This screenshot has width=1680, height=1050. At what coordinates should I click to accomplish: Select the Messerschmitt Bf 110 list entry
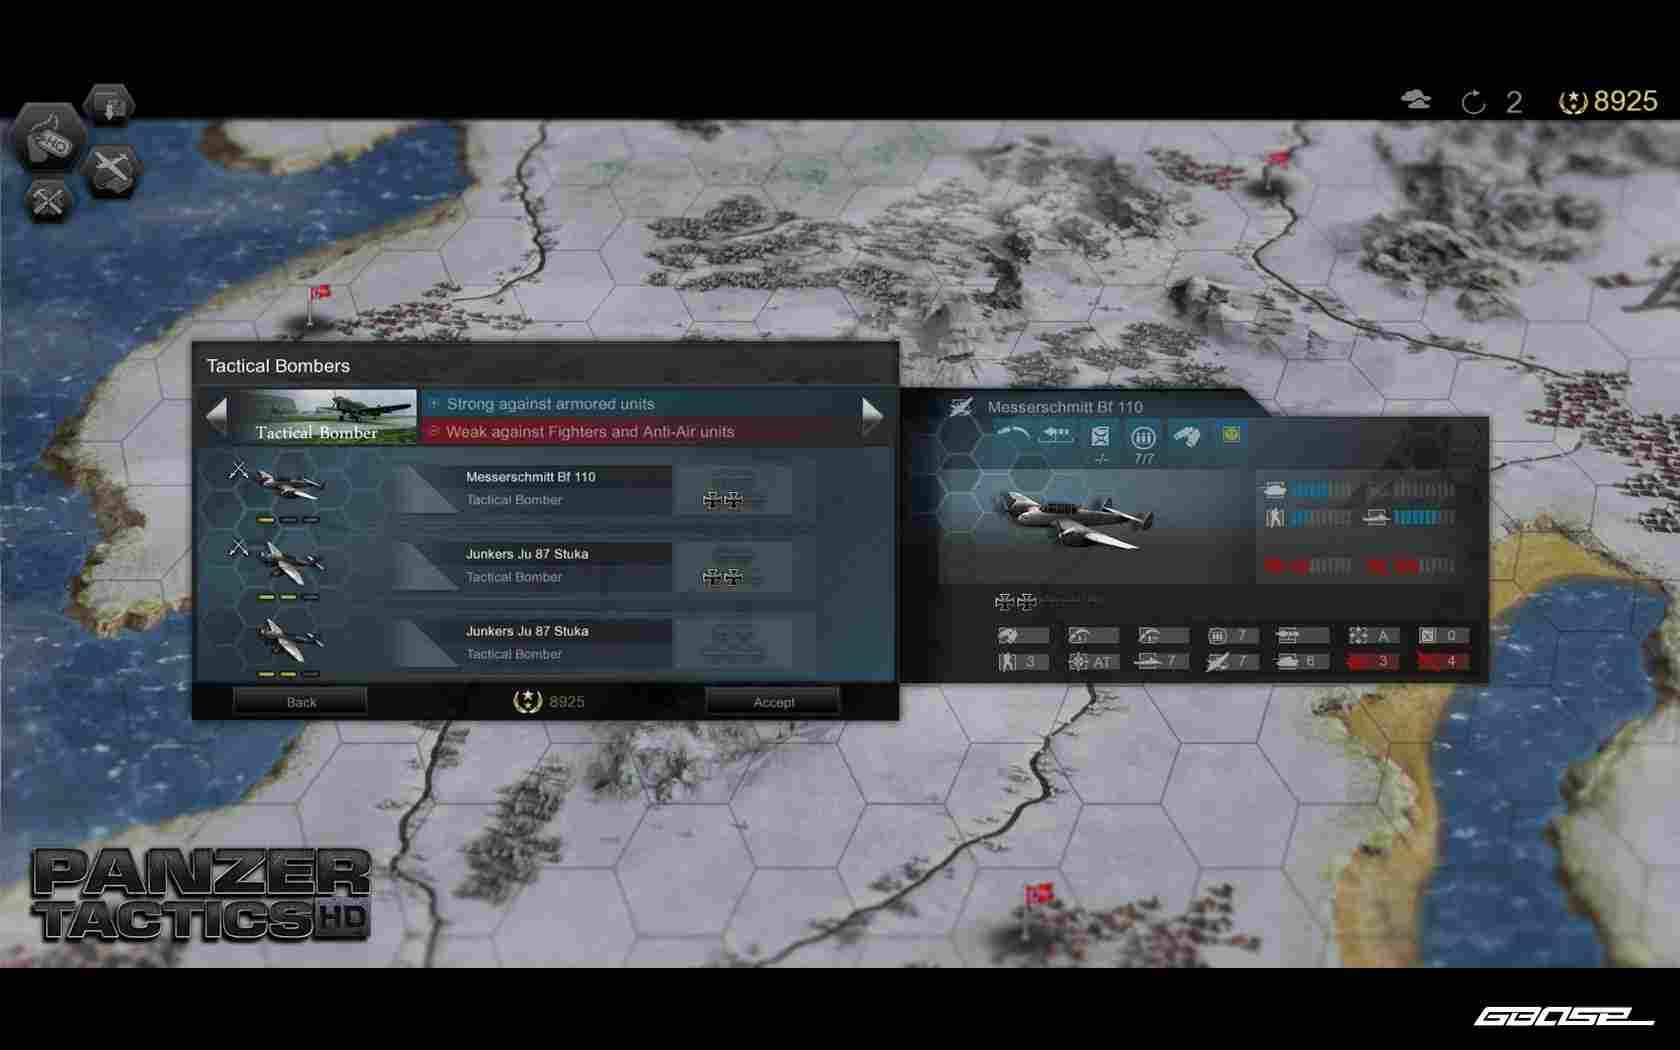[530, 488]
